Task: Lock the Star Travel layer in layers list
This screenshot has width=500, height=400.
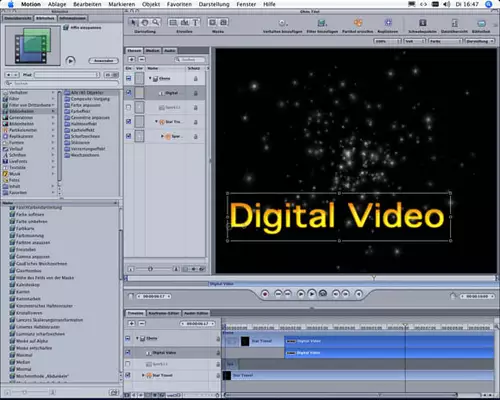Action: coord(196,122)
